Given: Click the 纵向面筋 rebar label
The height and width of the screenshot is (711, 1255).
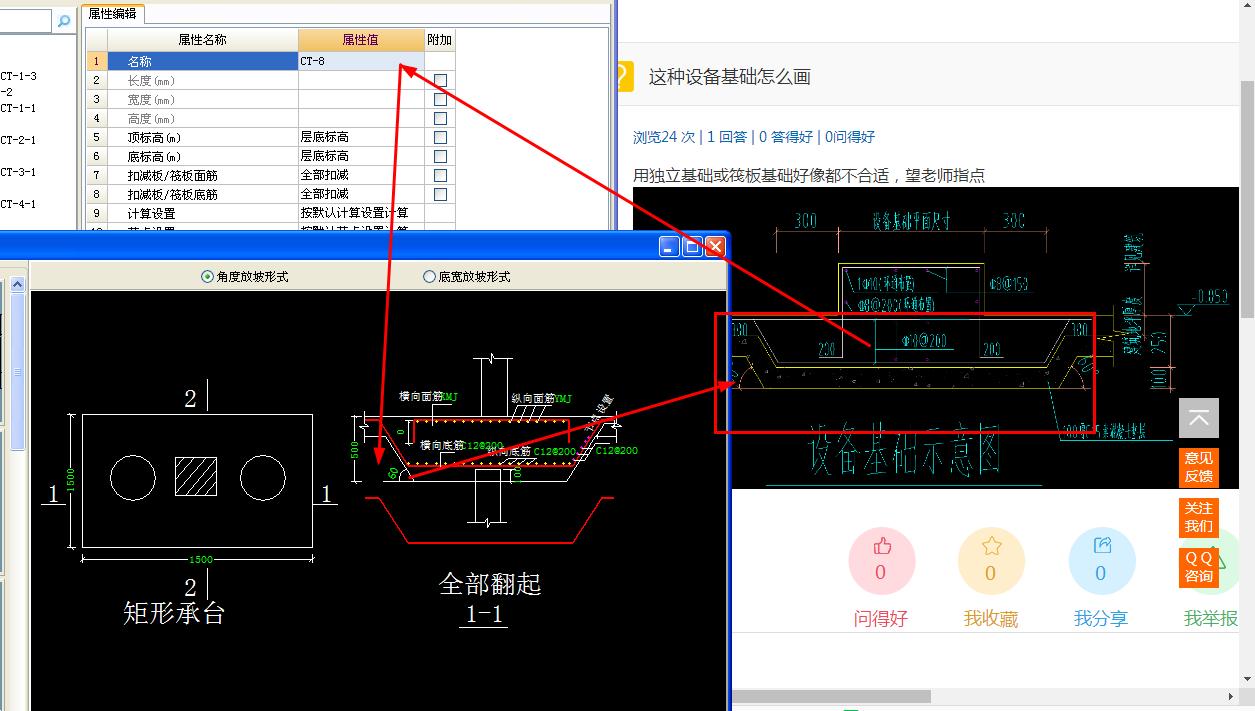Looking at the screenshot, I should click(532, 398).
